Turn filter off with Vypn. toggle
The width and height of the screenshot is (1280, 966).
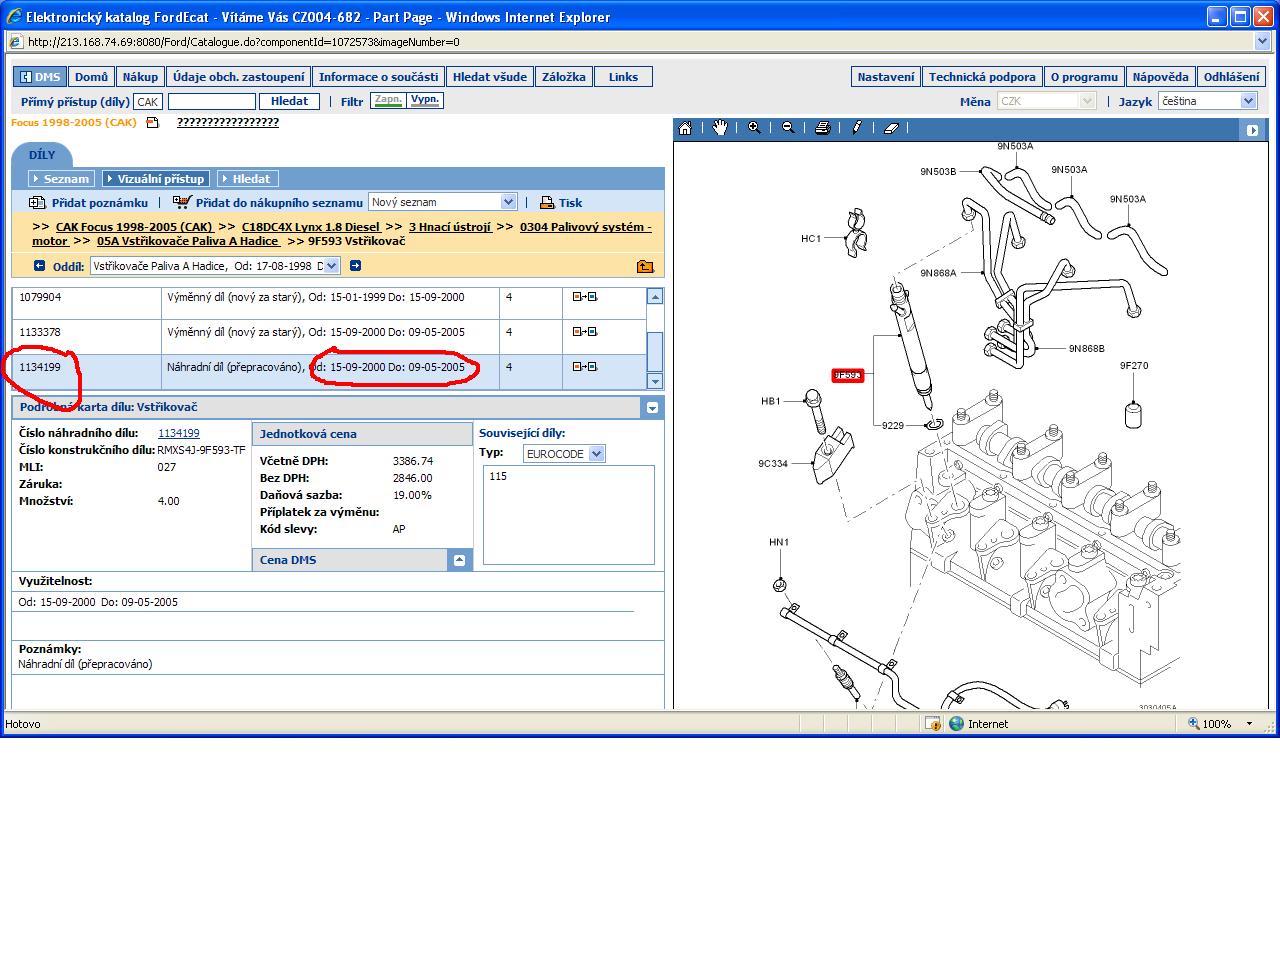(425, 100)
